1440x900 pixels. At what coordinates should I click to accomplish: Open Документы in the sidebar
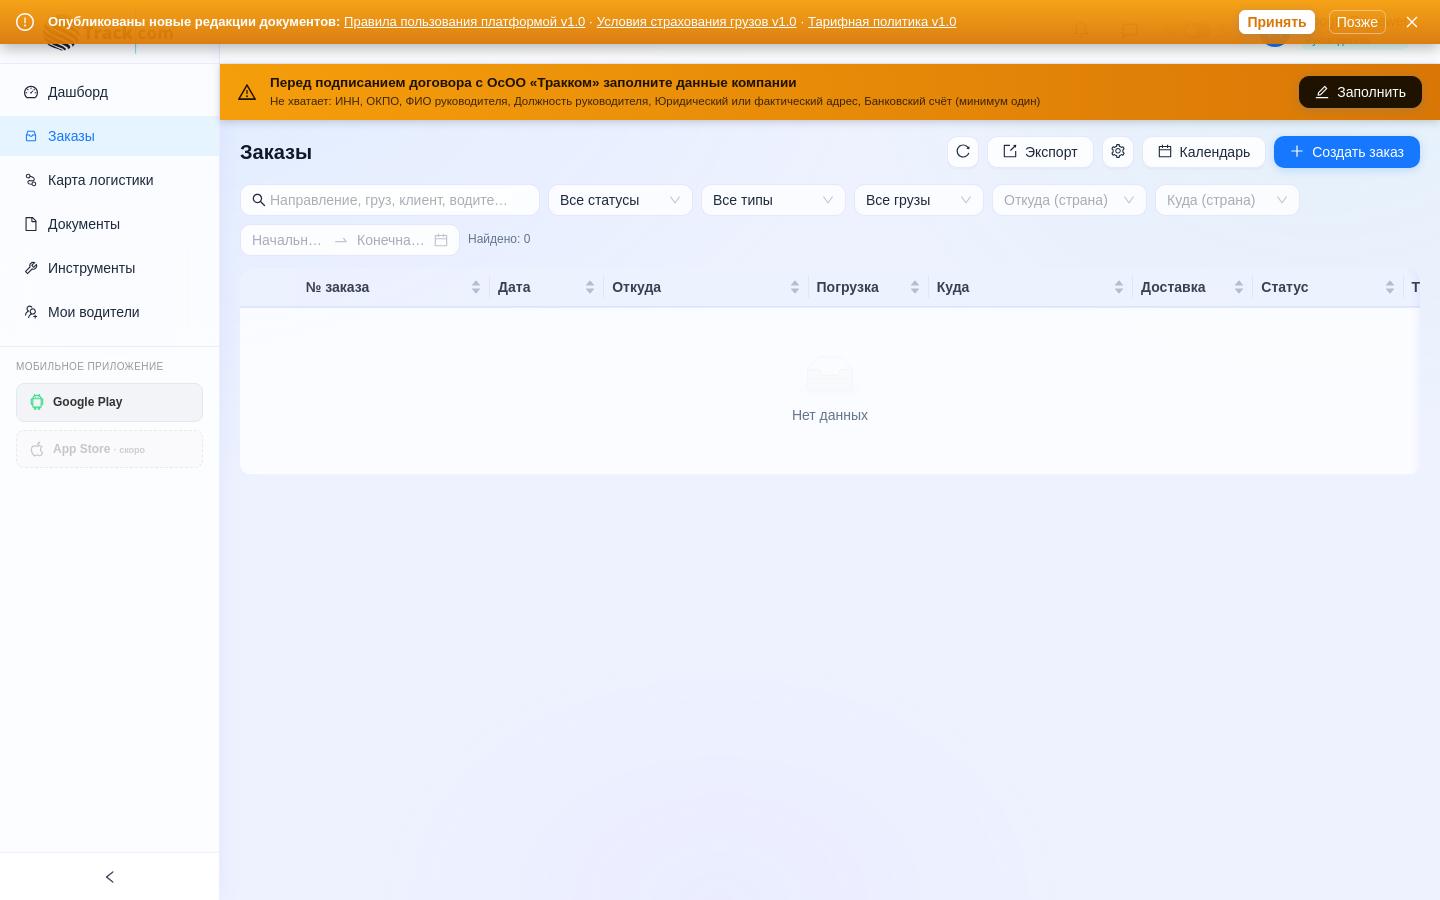point(110,224)
